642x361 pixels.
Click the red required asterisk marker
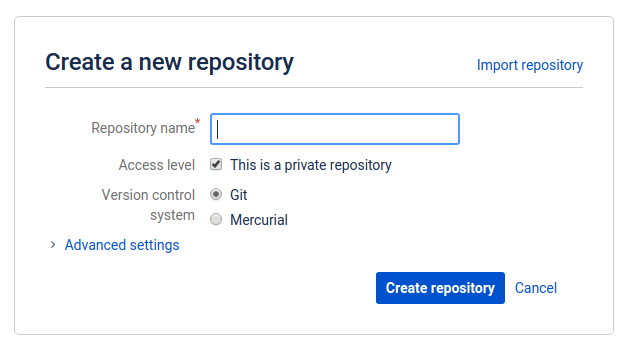pyautogui.click(x=198, y=122)
